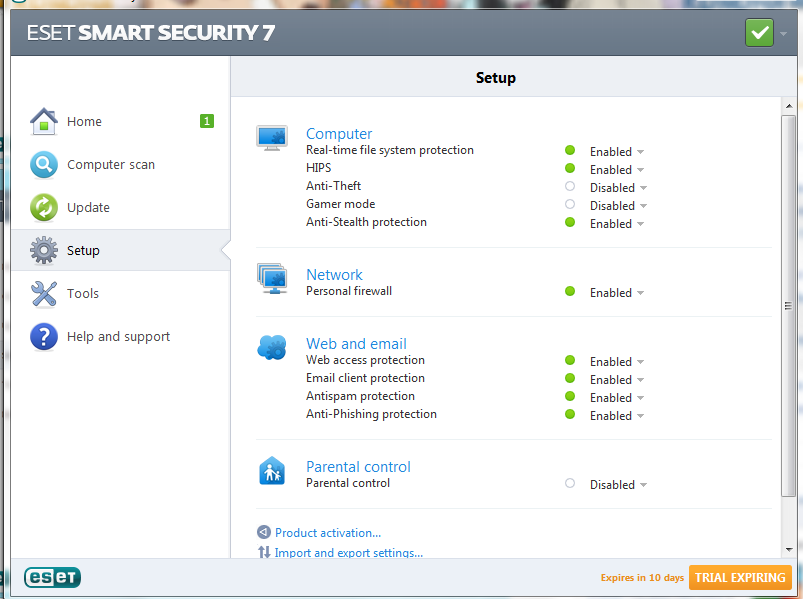Click the Parental control family icon
Screen dimensions: 803x599
point(272,471)
